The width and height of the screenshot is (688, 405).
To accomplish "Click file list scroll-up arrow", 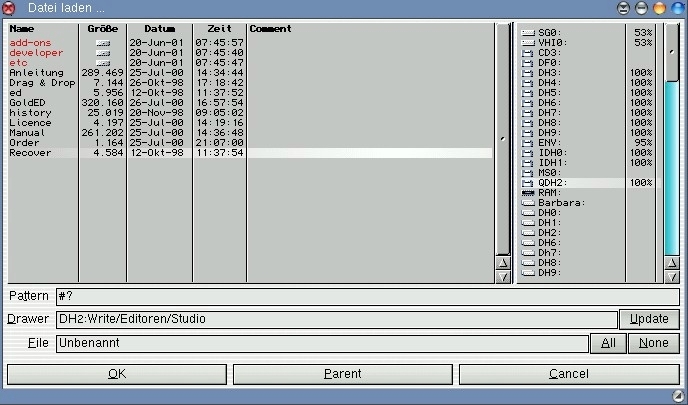I will (x=503, y=263).
